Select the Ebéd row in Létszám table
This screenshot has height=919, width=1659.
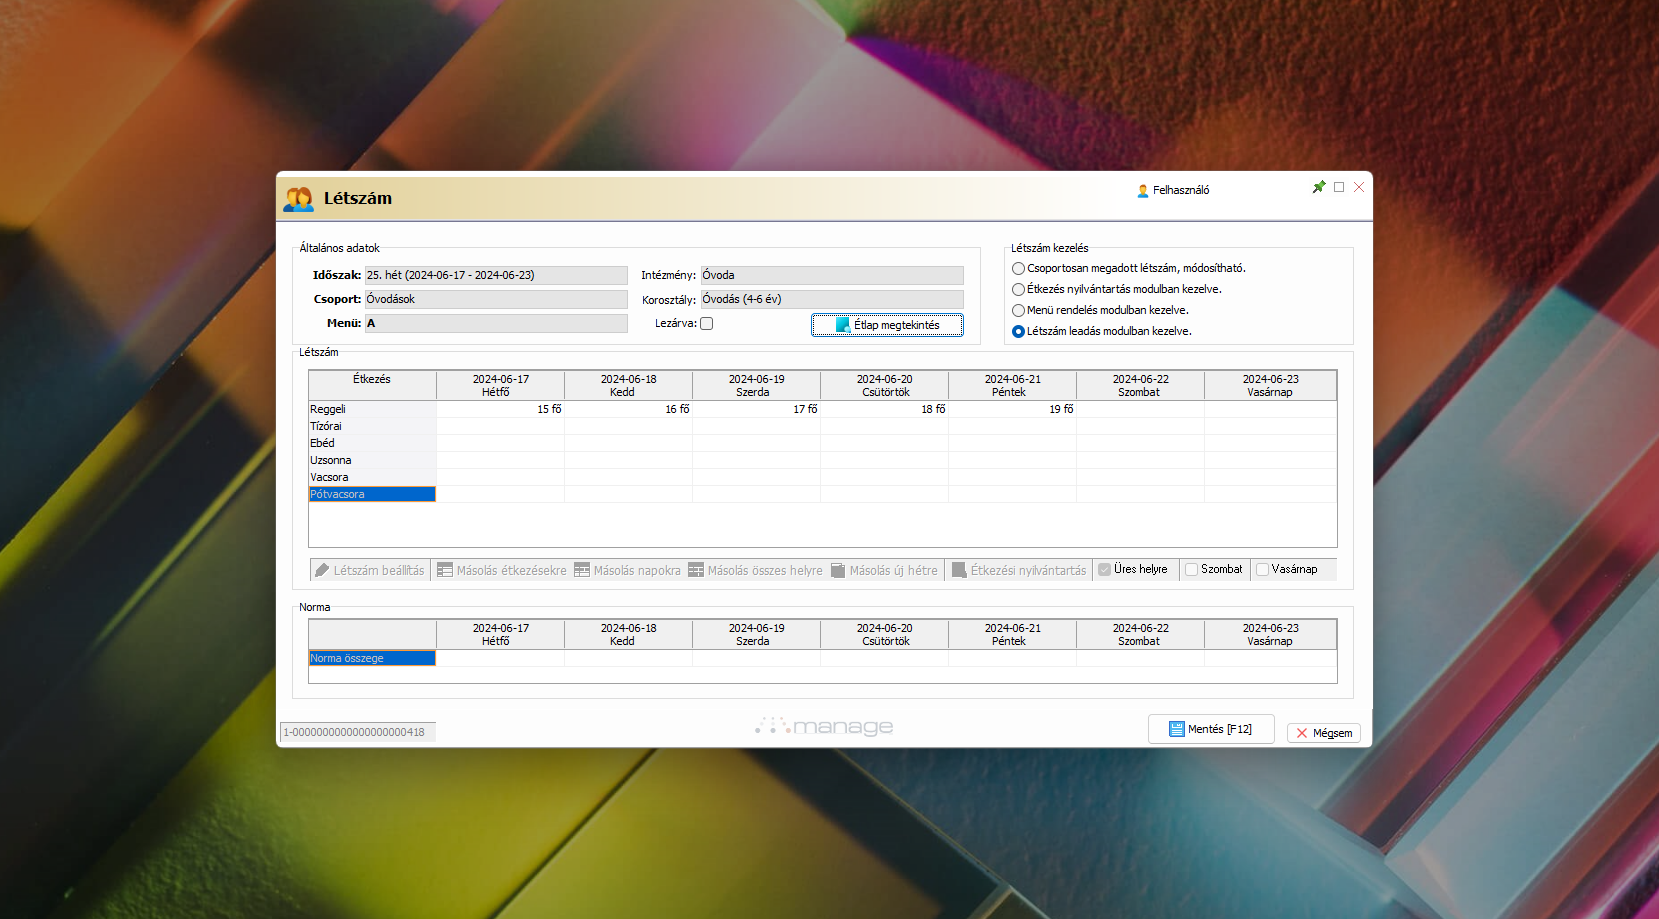pyautogui.click(x=371, y=443)
